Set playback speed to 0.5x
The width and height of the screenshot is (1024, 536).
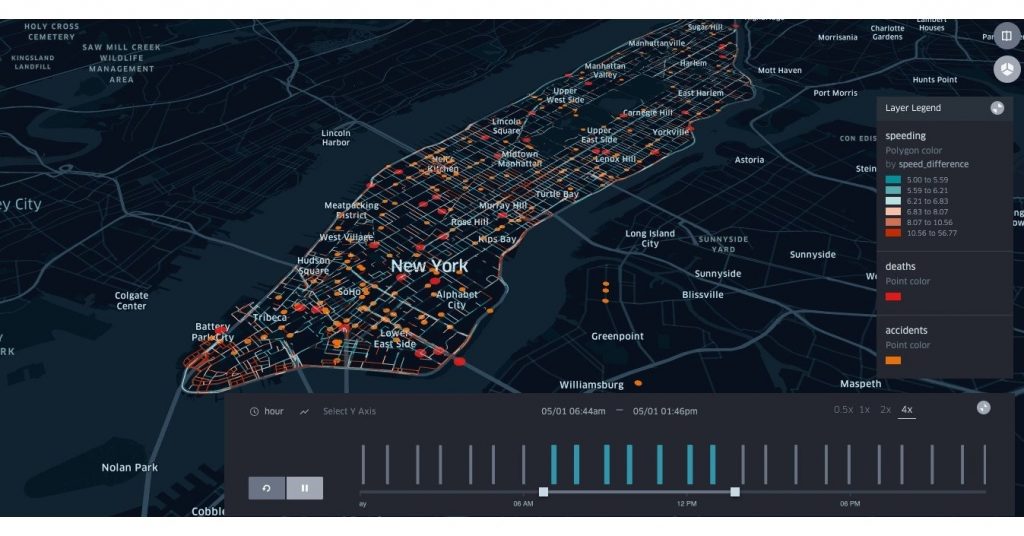coord(843,410)
